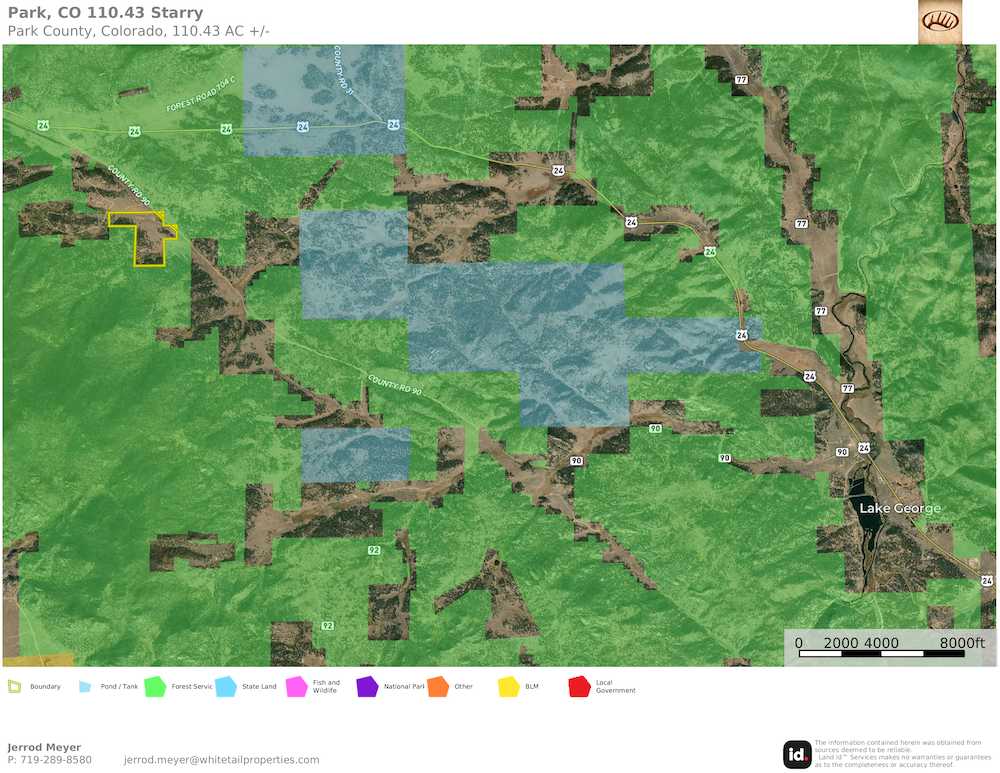The image size is (1000, 773).
Task: Click the Park, CO 110.43 Starry title
Action: tap(105, 13)
